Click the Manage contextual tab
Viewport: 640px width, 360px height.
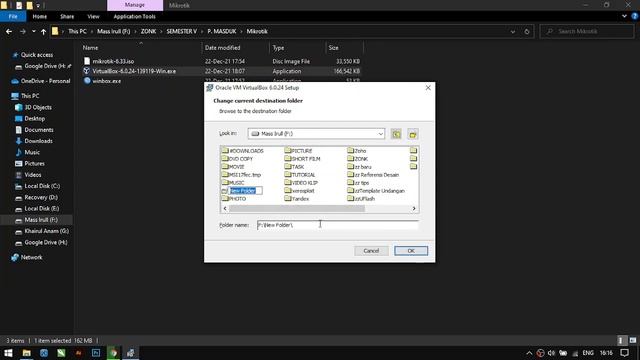click(x=135, y=5)
